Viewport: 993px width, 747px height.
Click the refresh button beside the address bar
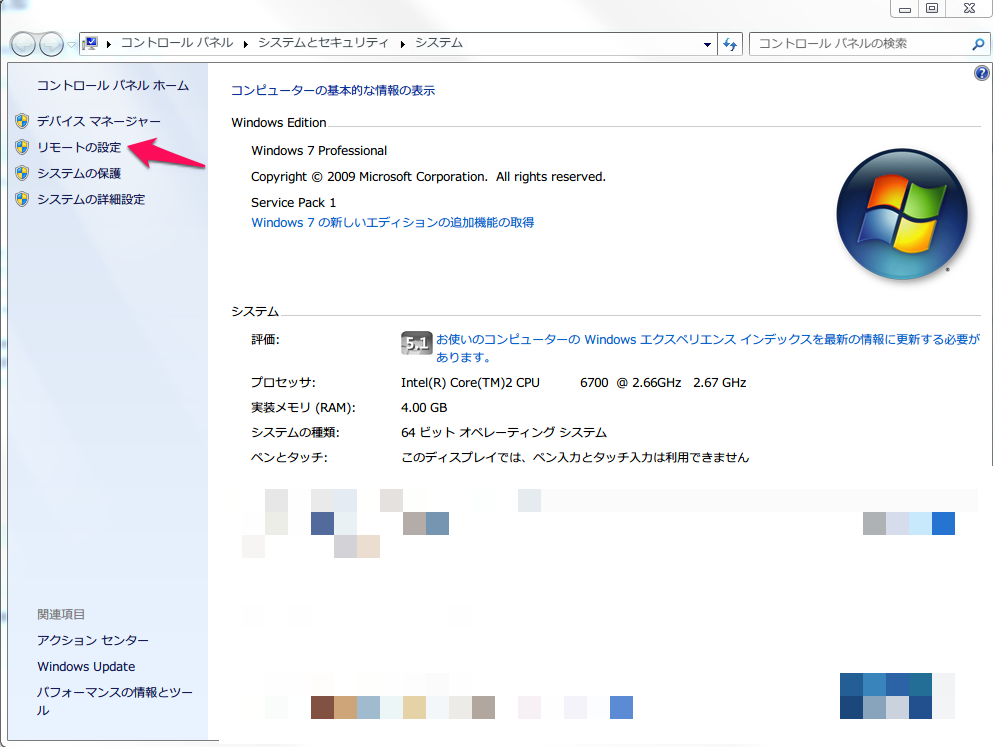[x=730, y=44]
